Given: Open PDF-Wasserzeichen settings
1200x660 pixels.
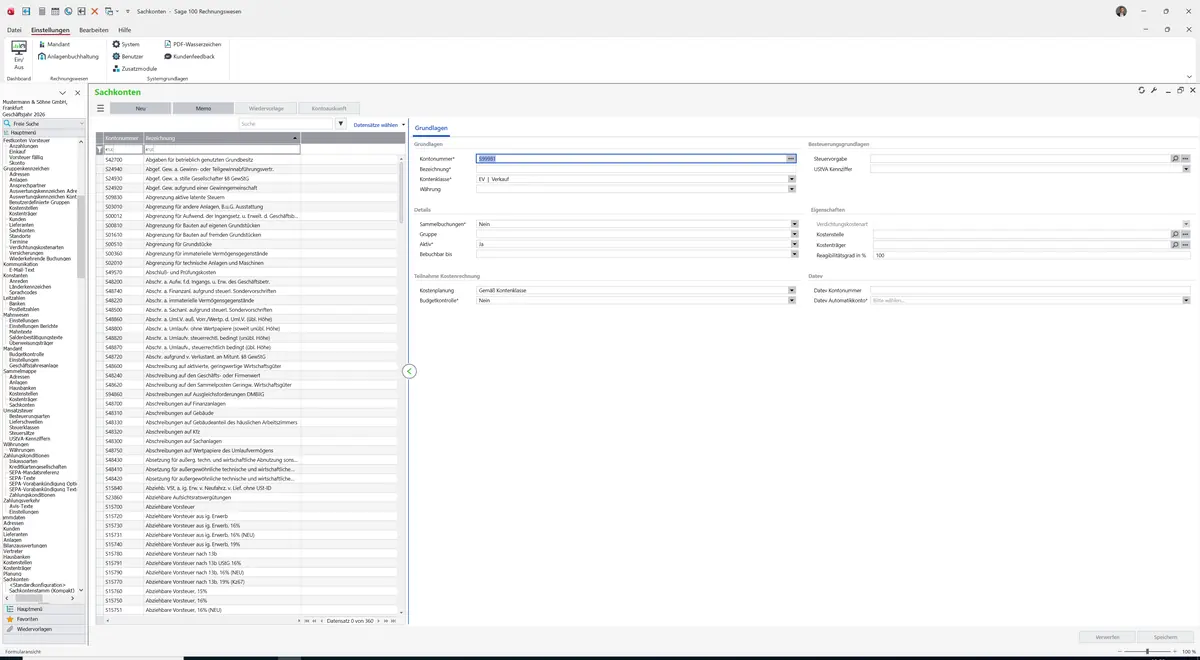Looking at the screenshot, I should [192, 44].
